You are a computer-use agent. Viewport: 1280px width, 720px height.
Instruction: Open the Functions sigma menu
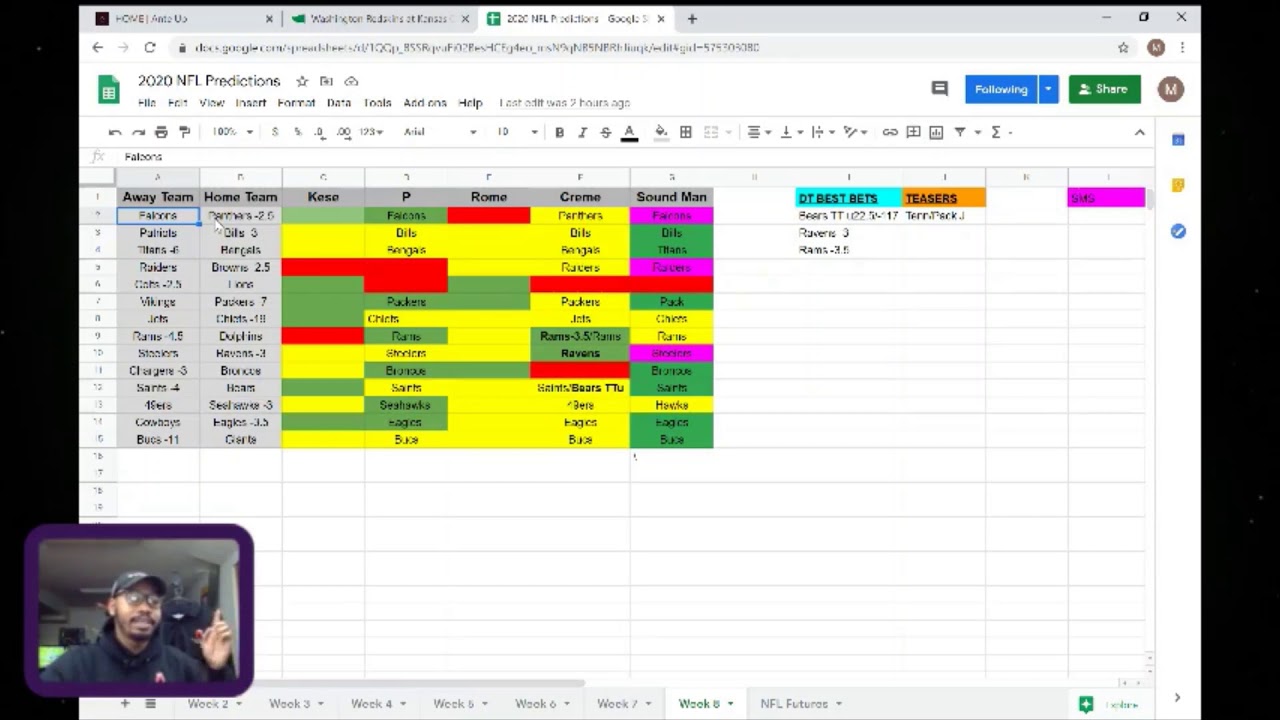[x=996, y=132]
